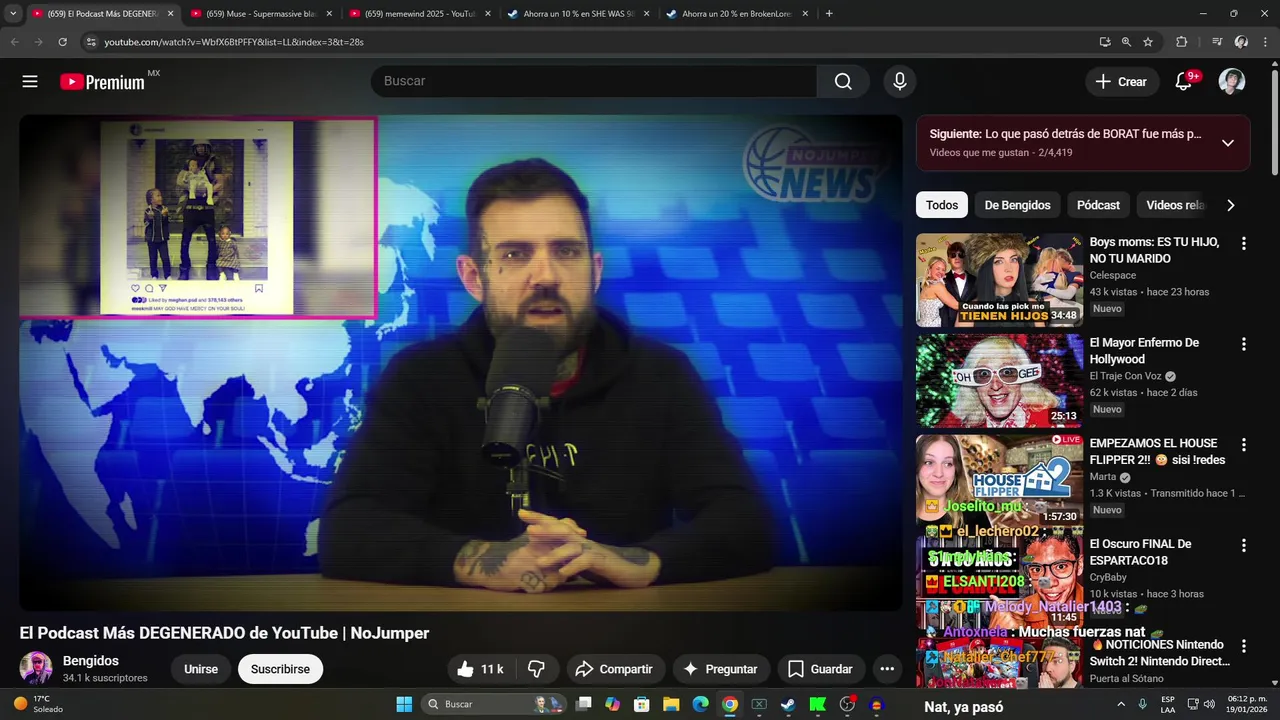Viewport: 1280px width, 720px height.
Task: Open File Explorer from the taskbar
Action: (x=671, y=704)
